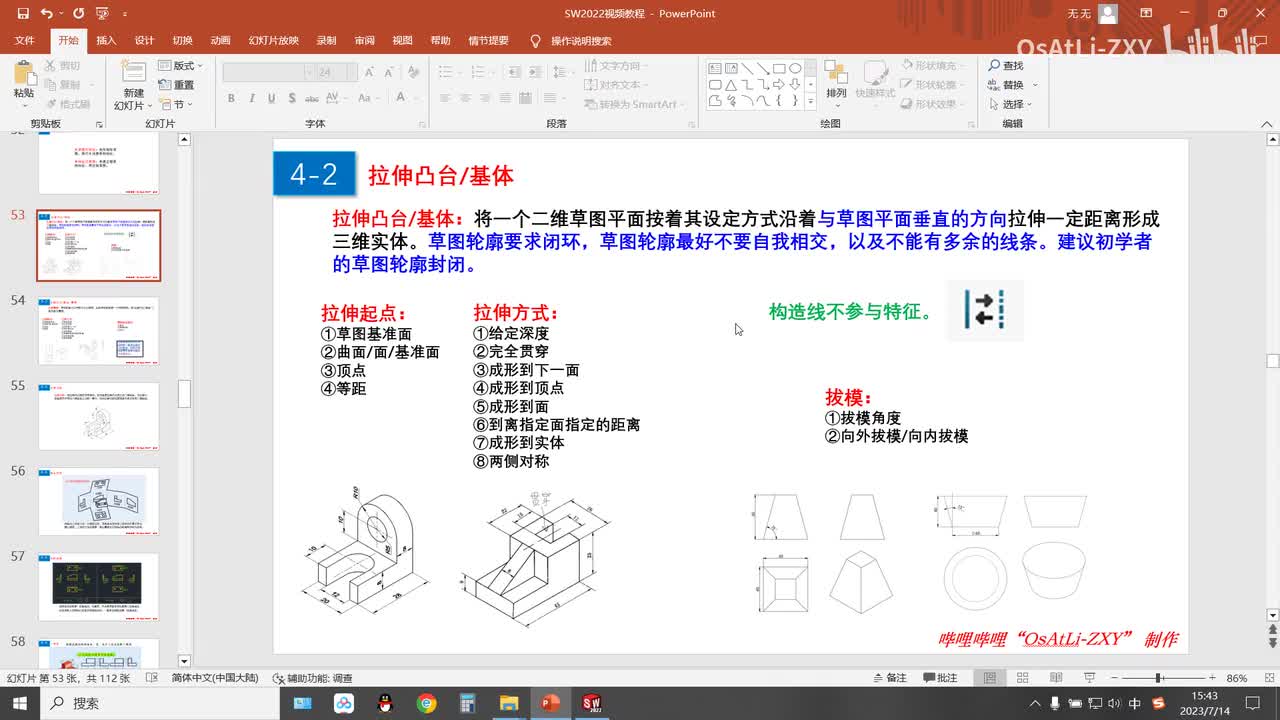This screenshot has width=1280, height=720.
Task: Increase font size icon
Action: 372,72
